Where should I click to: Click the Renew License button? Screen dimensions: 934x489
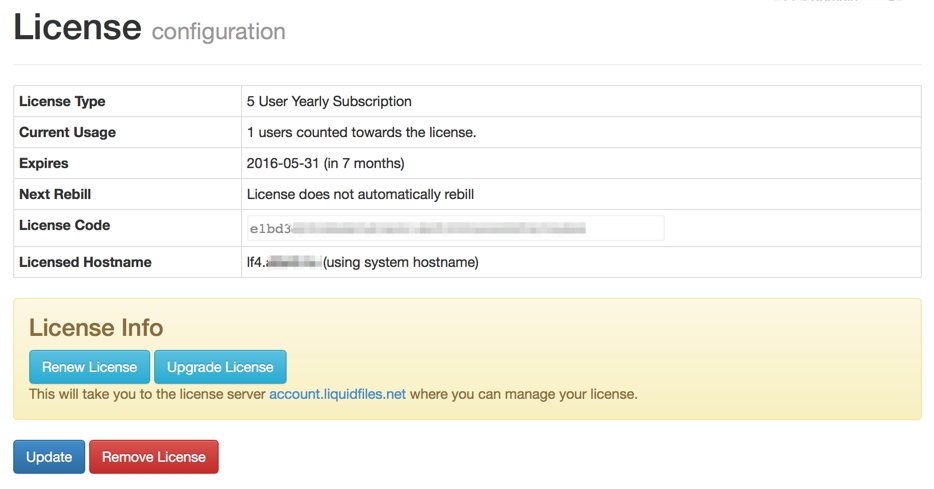click(x=89, y=367)
